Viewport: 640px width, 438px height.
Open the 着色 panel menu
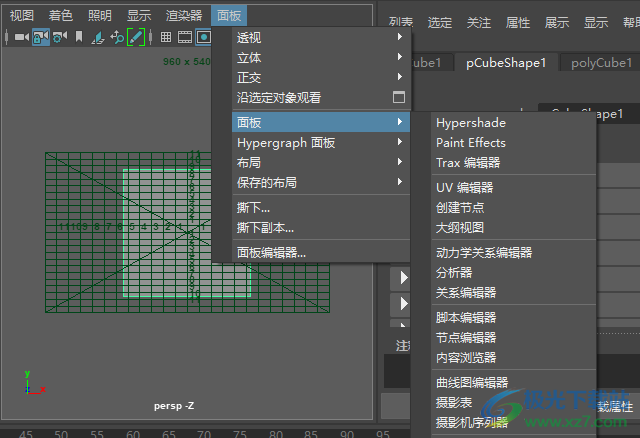(60, 16)
